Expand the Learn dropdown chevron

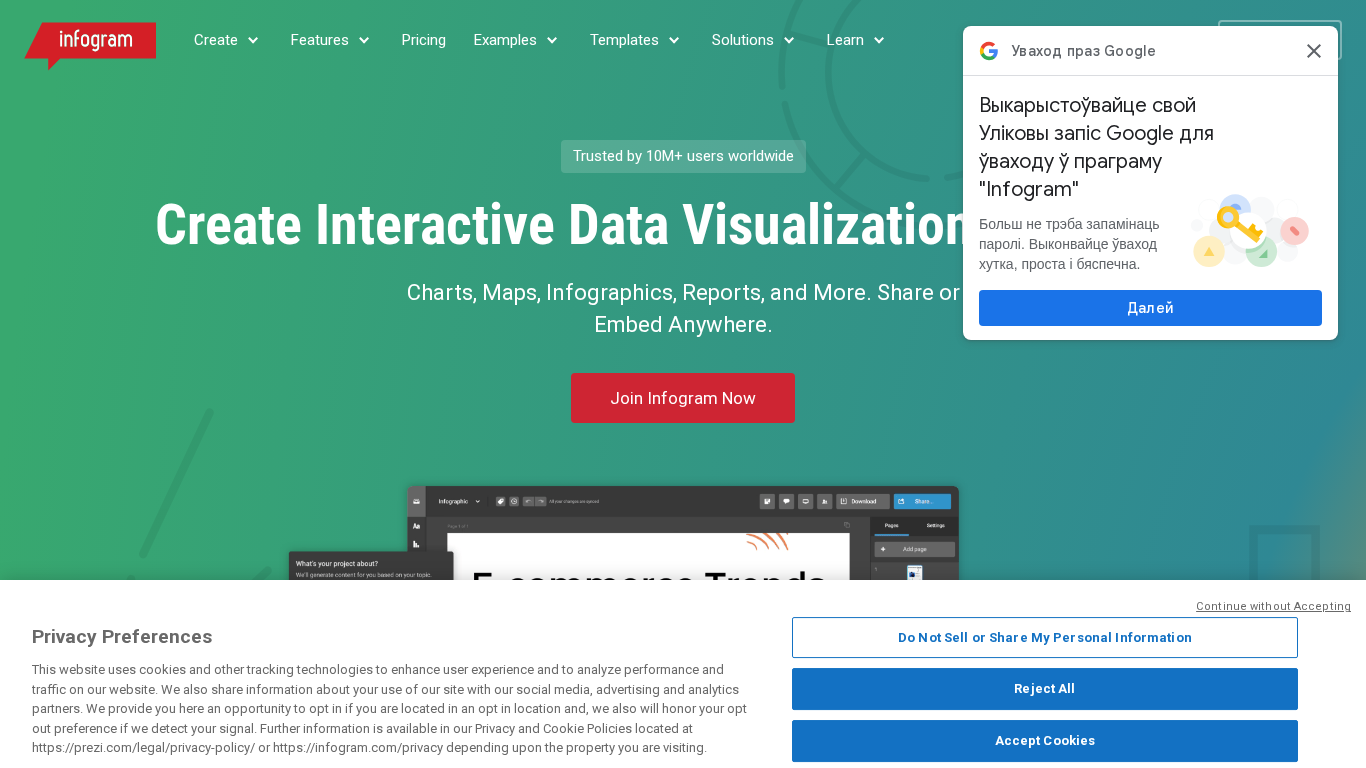point(879,40)
